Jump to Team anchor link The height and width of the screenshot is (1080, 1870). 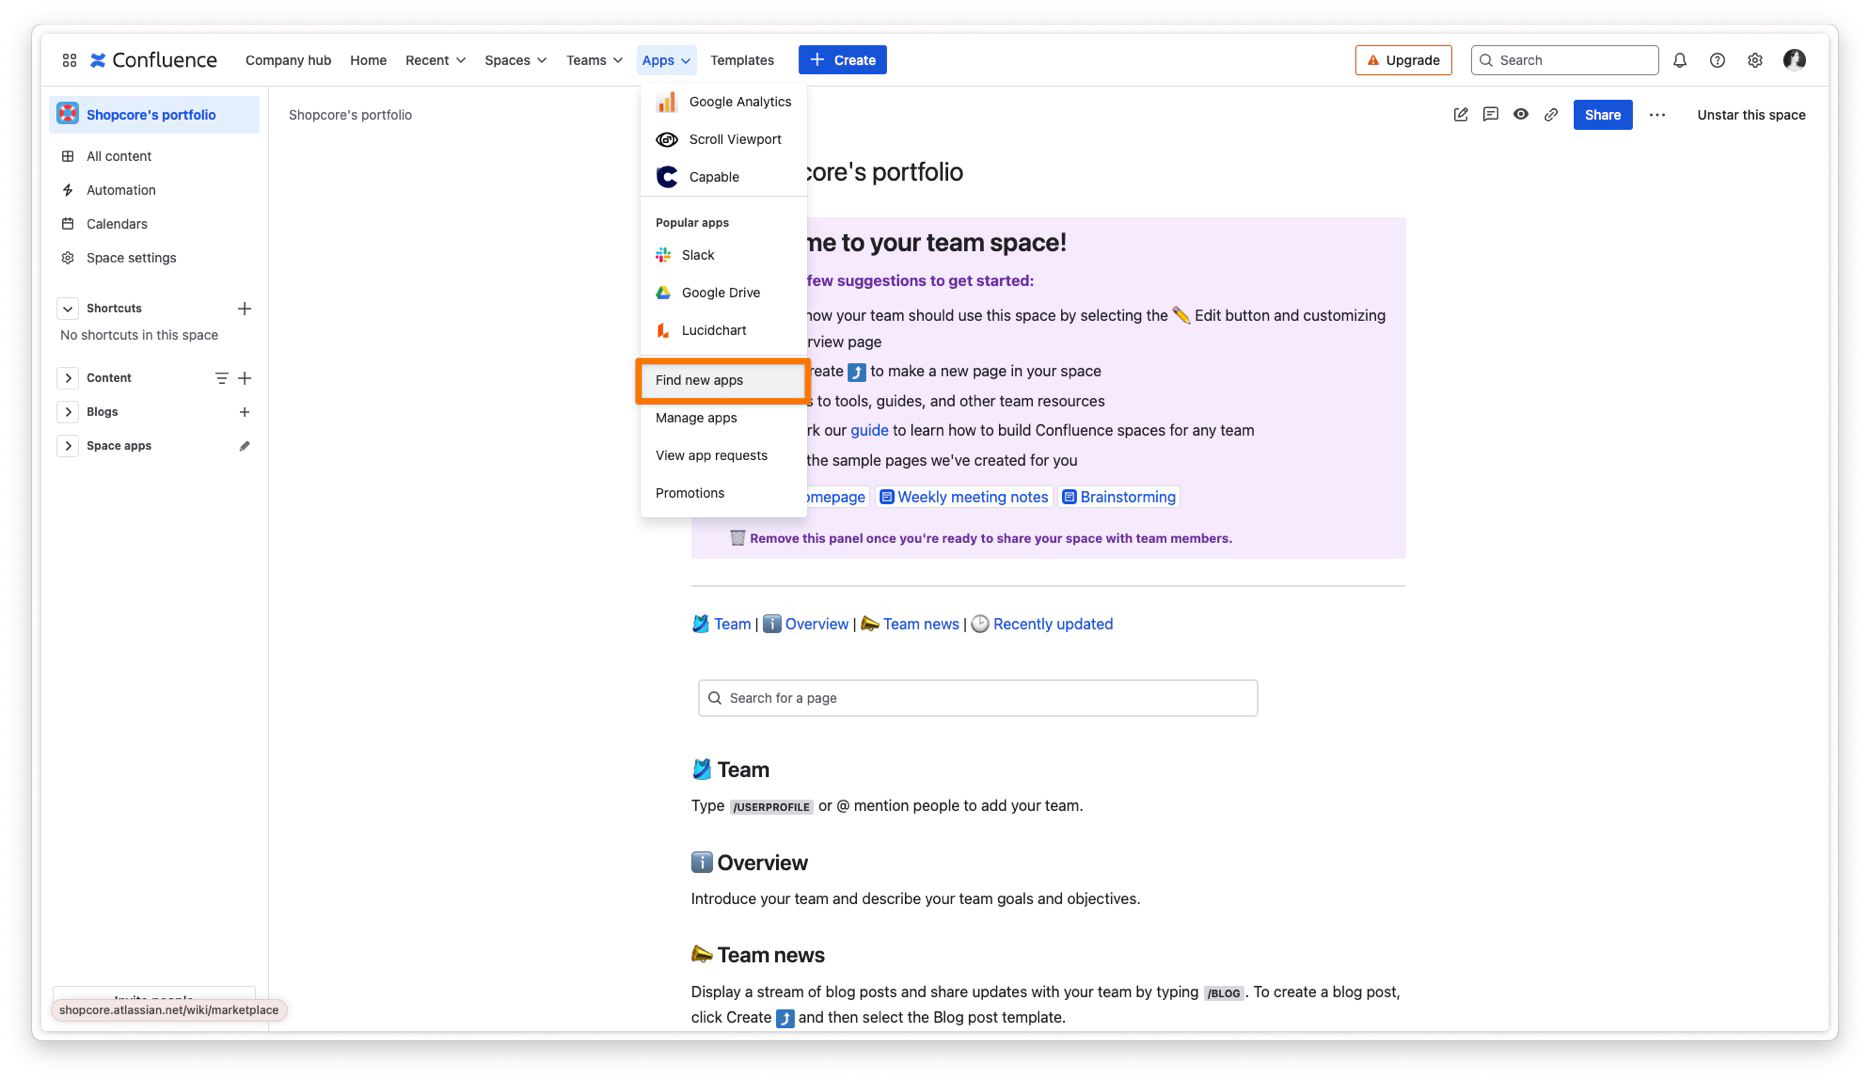pos(732,624)
